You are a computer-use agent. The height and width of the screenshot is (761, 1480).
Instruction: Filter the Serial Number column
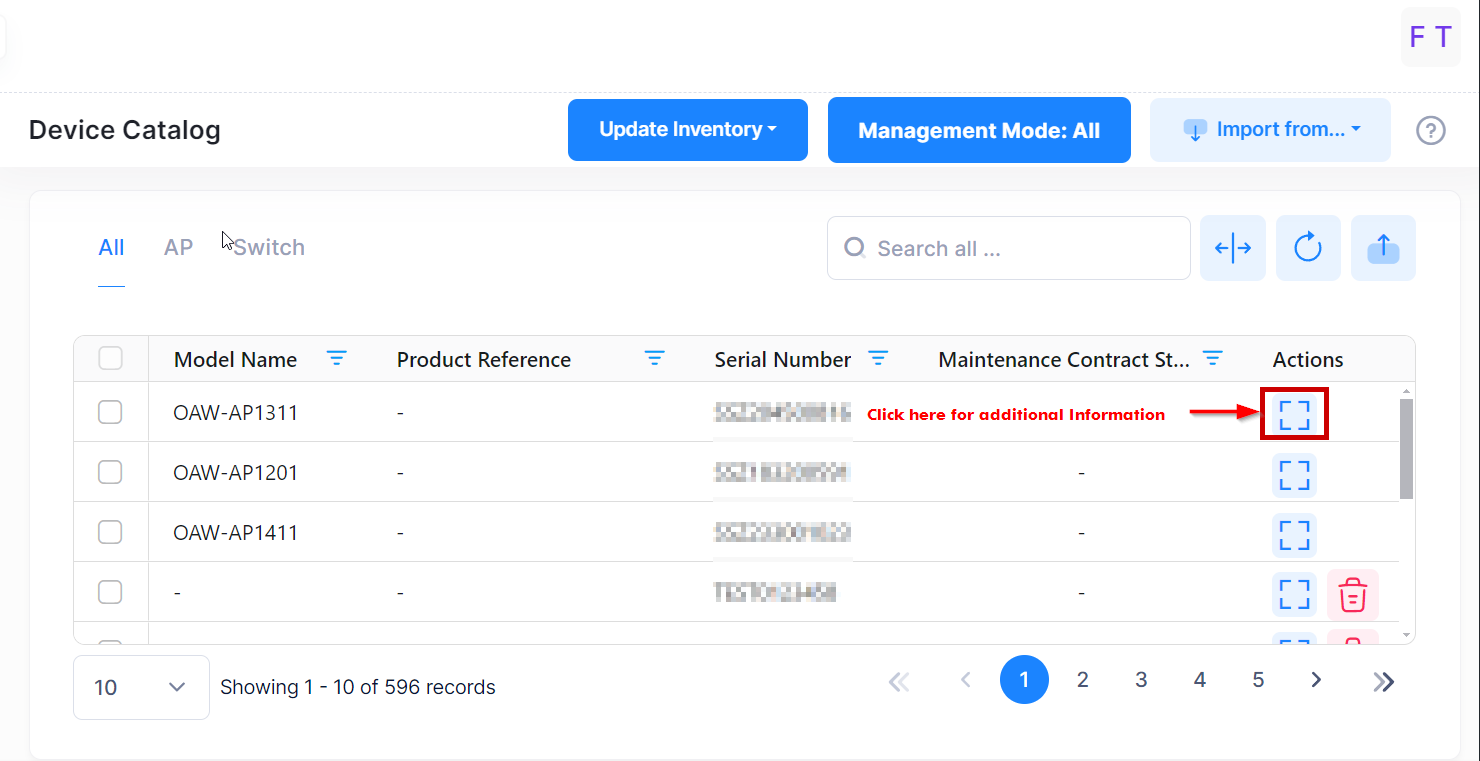point(878,359)
